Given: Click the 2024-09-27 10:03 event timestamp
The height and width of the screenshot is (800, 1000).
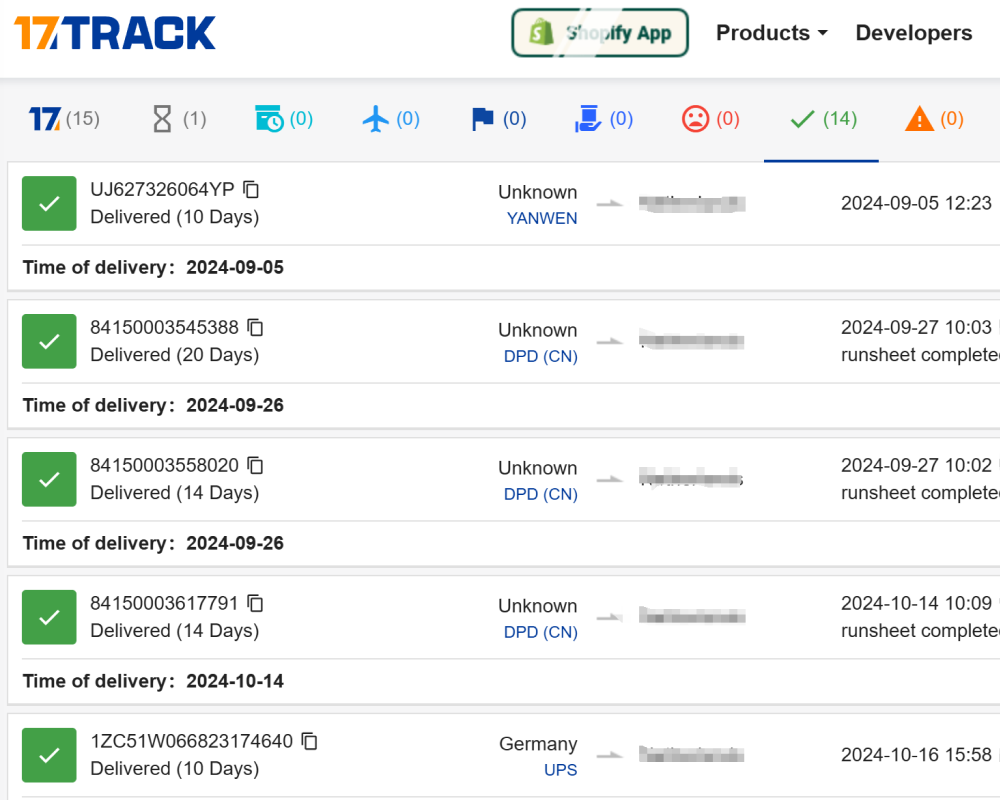Looking at the screenshot, I should point(916,327).
